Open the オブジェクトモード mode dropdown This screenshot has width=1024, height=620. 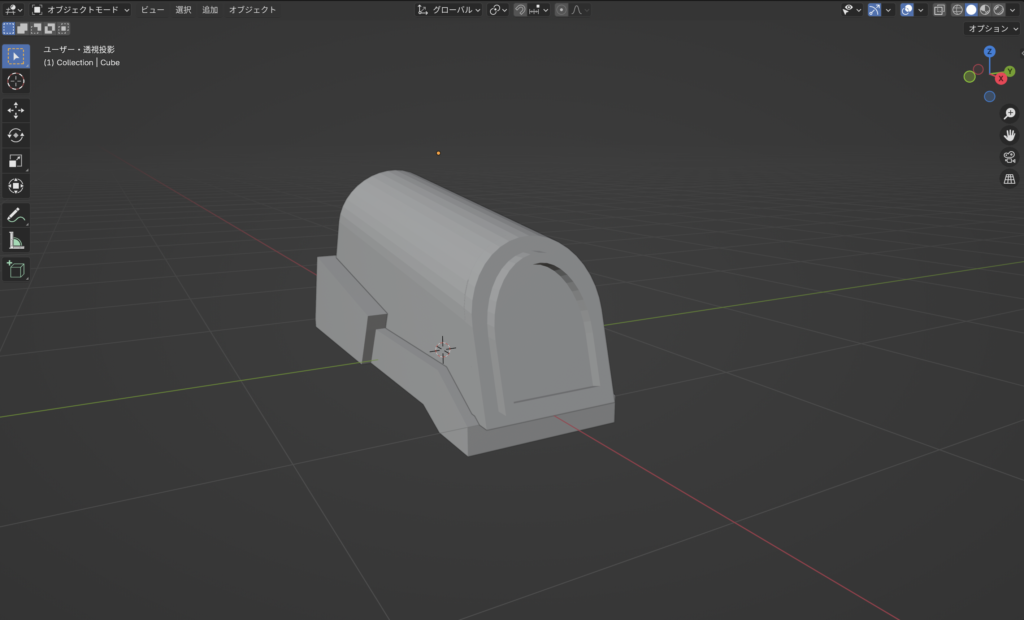tap(81, 10)
